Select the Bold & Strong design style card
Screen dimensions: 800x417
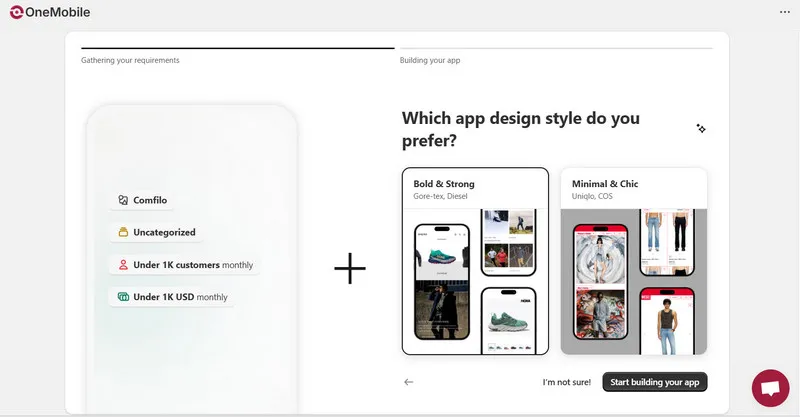tap(475, 261)
